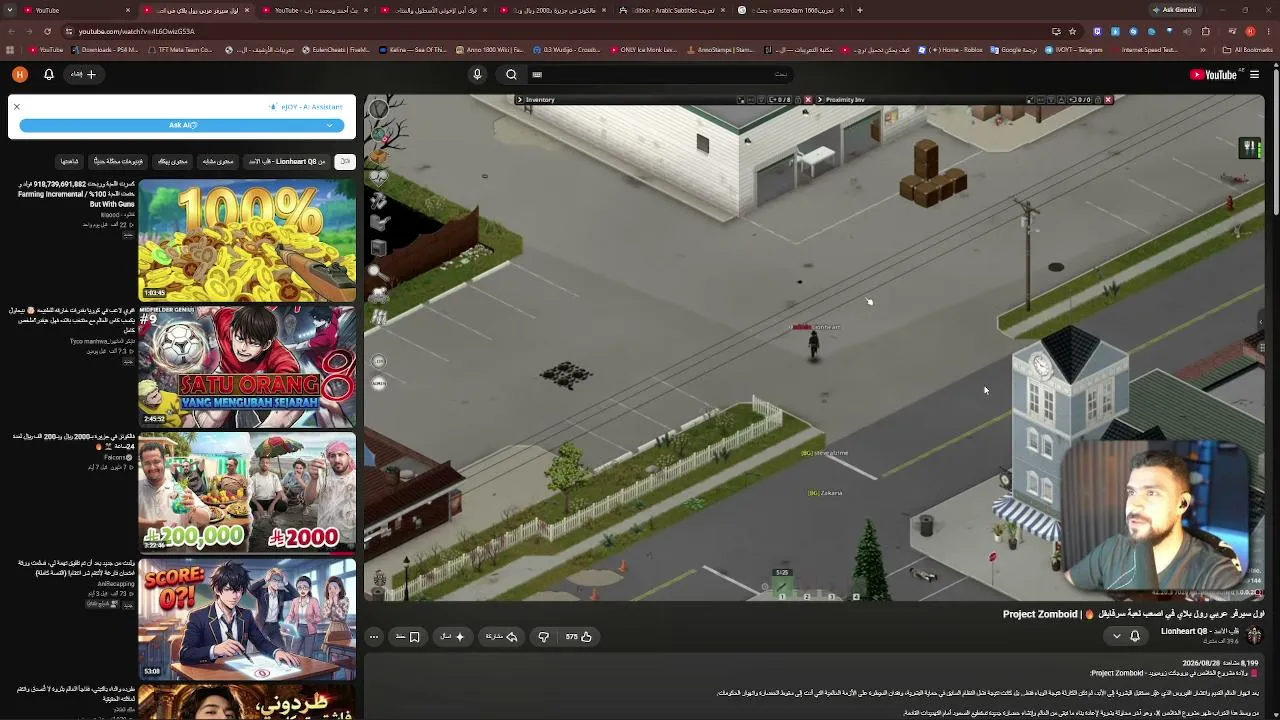Close the eJOY AI Assistant panel

[17, 106]
